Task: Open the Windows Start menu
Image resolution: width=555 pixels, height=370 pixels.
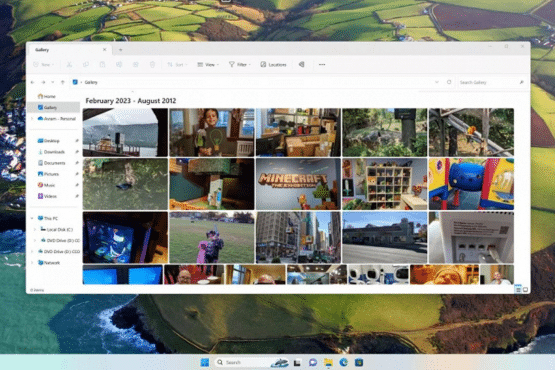Action: [205, 362]
